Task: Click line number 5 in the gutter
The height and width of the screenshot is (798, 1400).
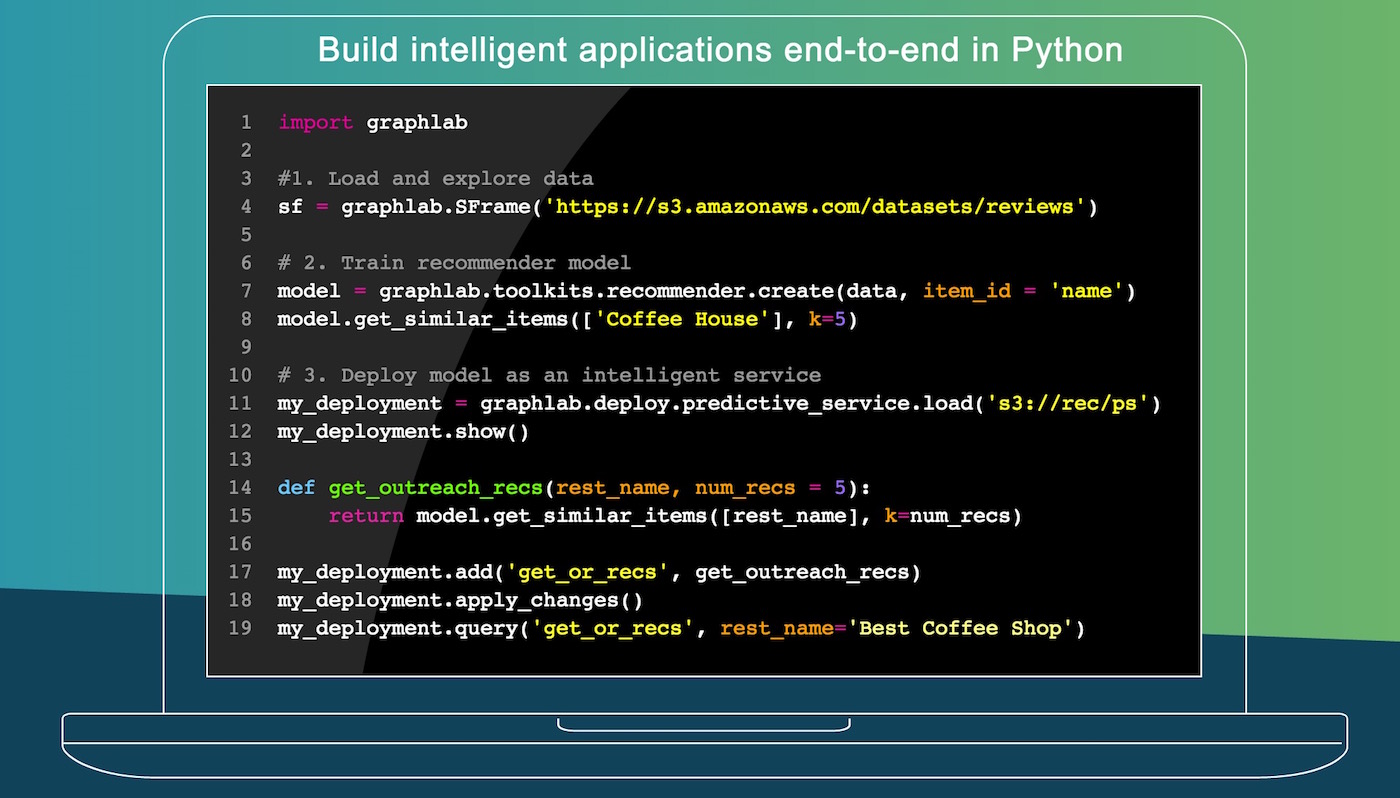Action: pos(246,235)
